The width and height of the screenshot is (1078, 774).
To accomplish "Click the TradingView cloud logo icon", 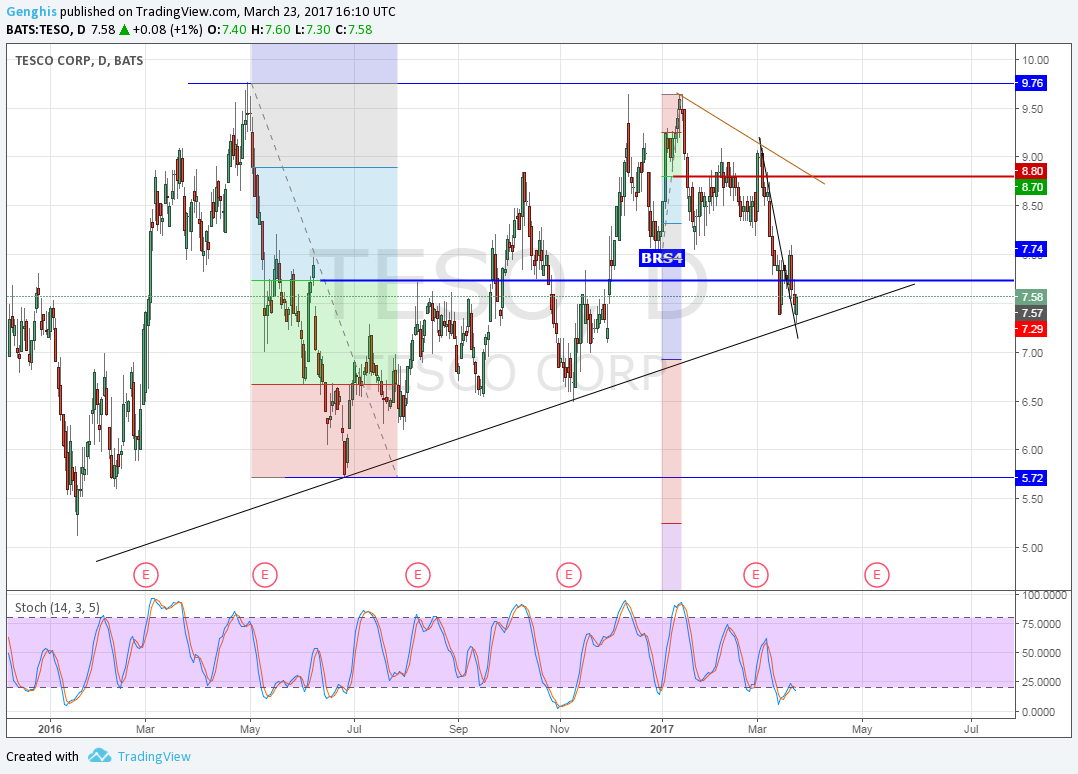I will pyautogui.click(x=100, y=755).
